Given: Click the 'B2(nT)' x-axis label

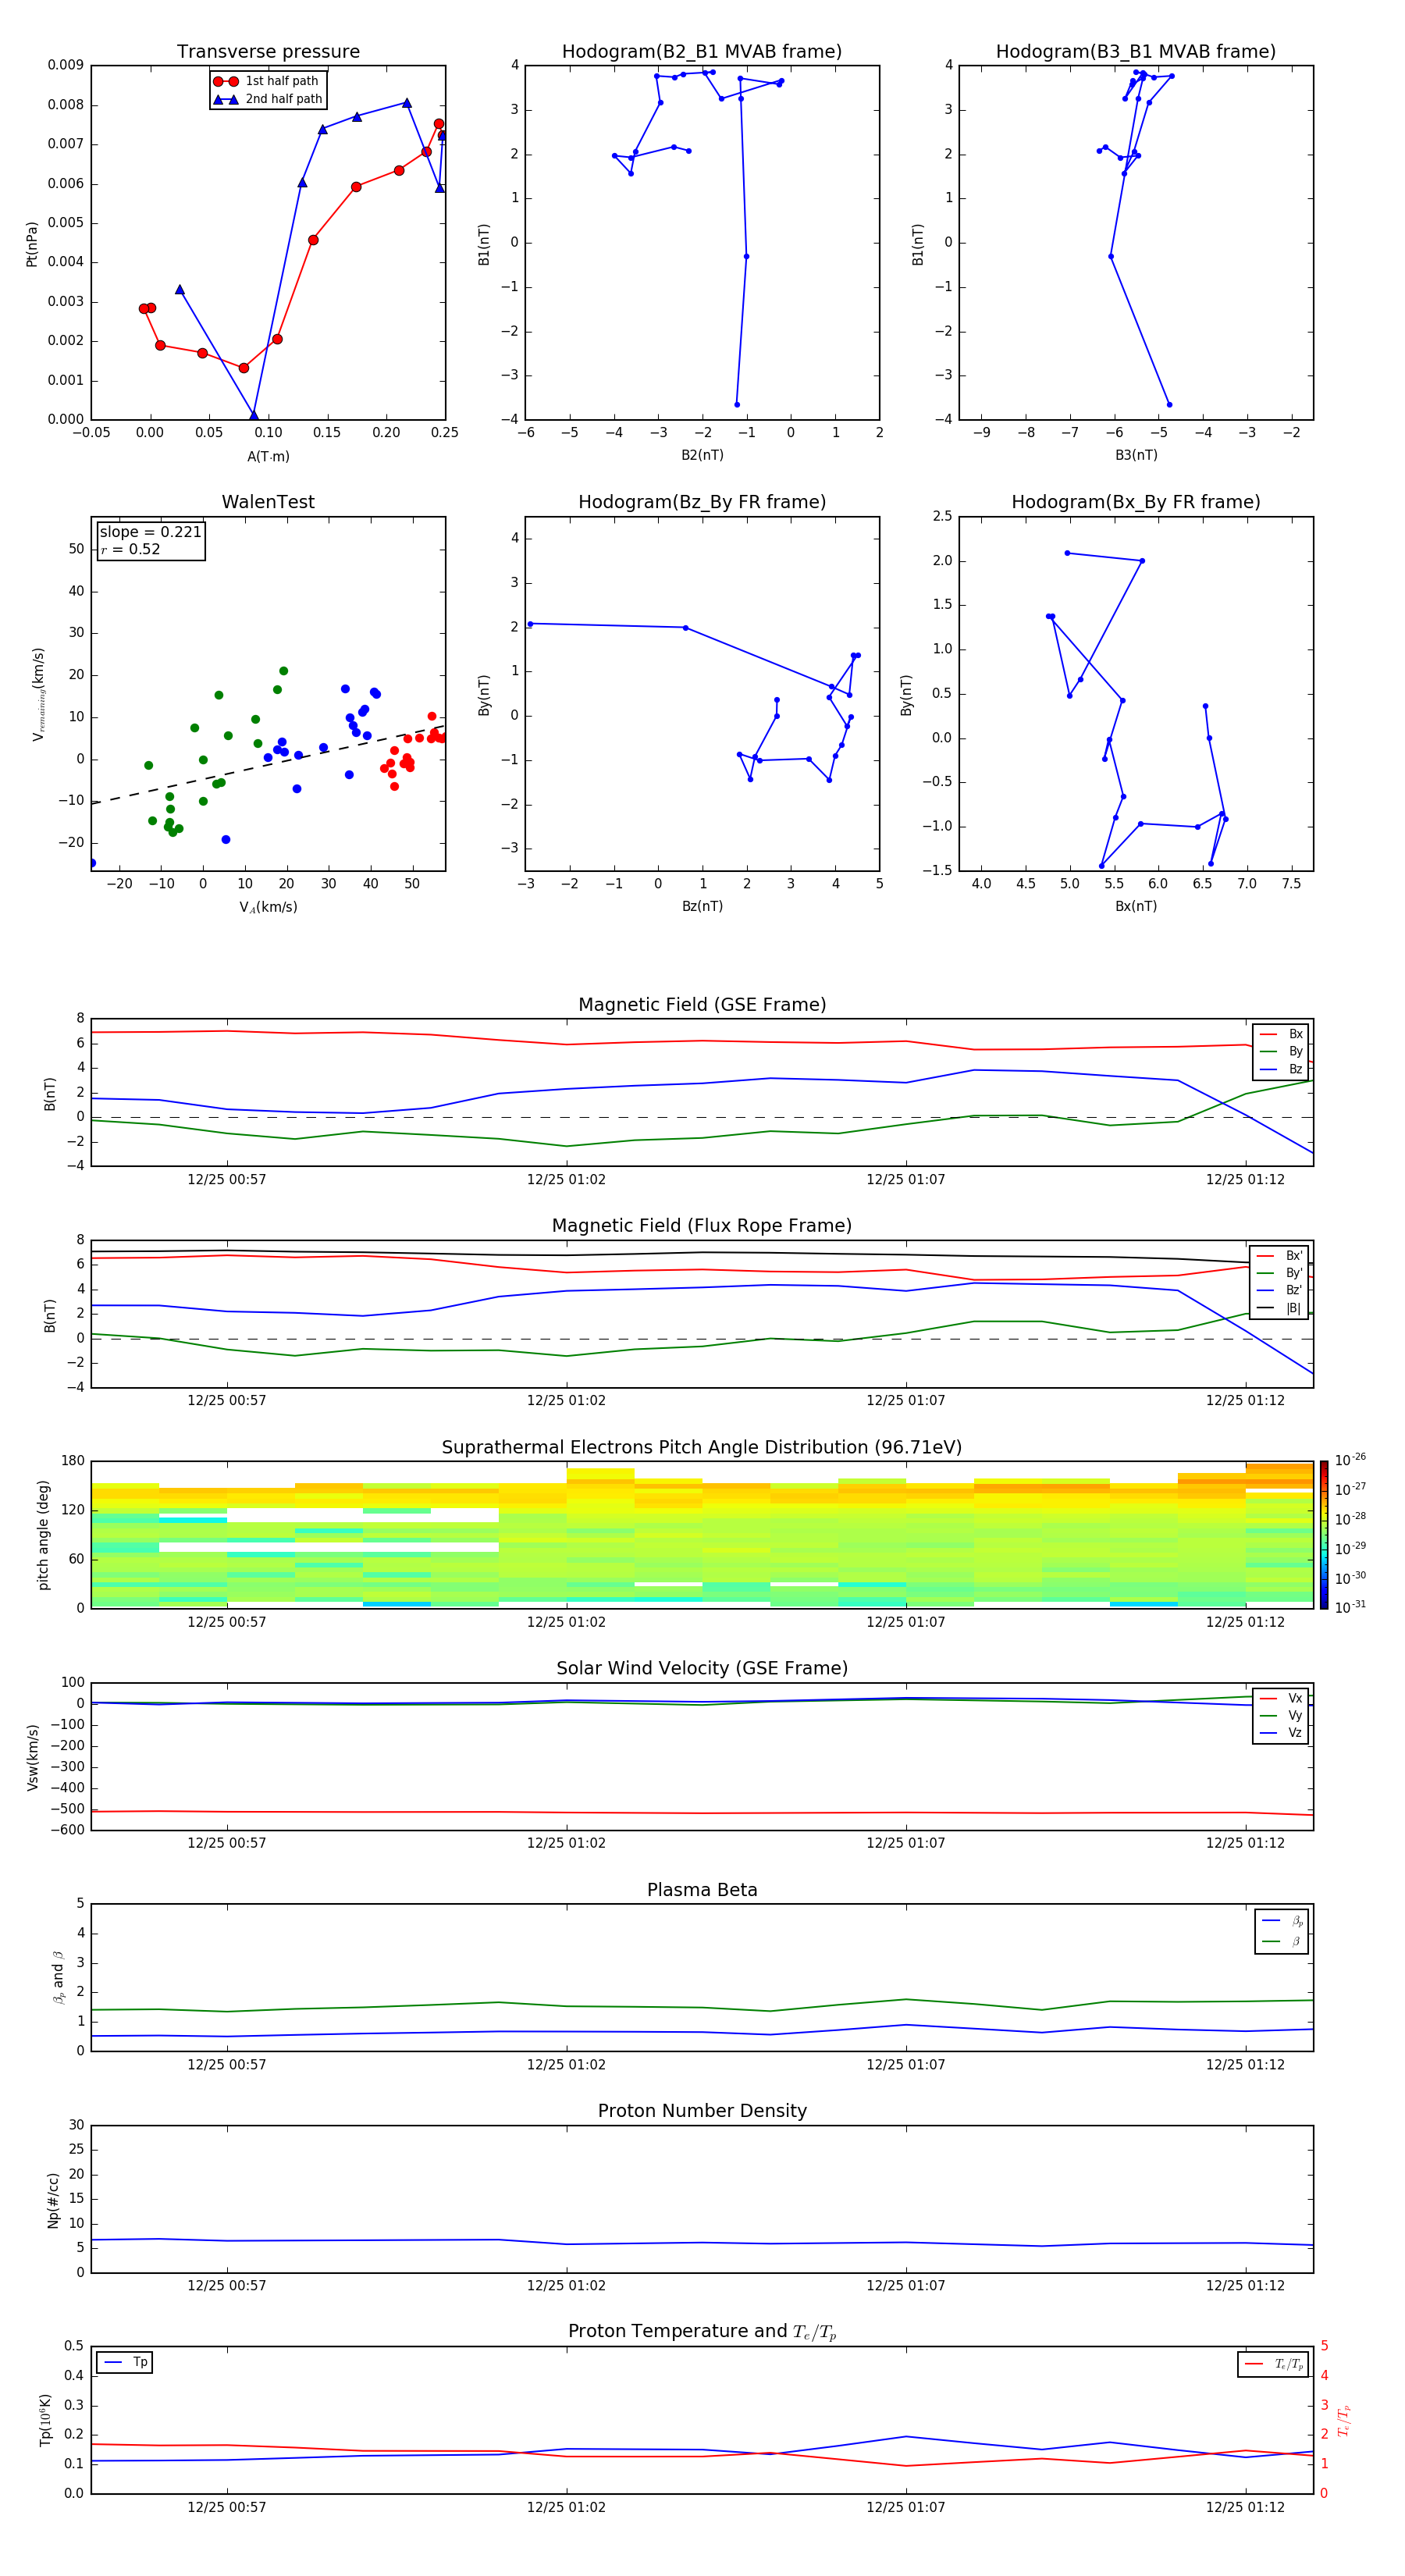Looking at the screenshot, I should [702, 455].
